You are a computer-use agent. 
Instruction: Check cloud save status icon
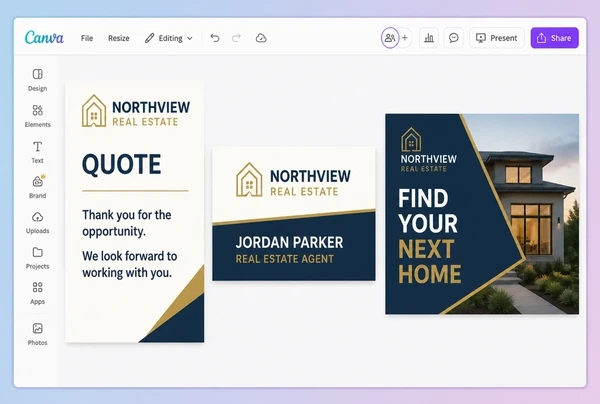[x=261, y=38]
